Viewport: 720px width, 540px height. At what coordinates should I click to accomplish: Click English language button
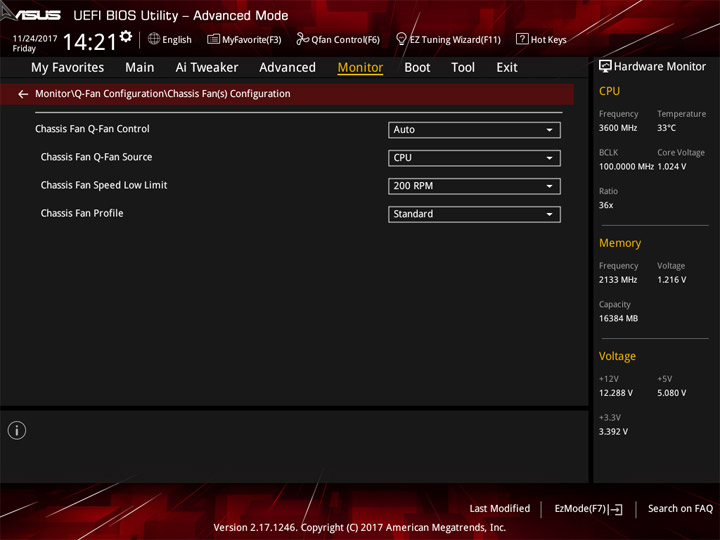(x=177, y=40)
